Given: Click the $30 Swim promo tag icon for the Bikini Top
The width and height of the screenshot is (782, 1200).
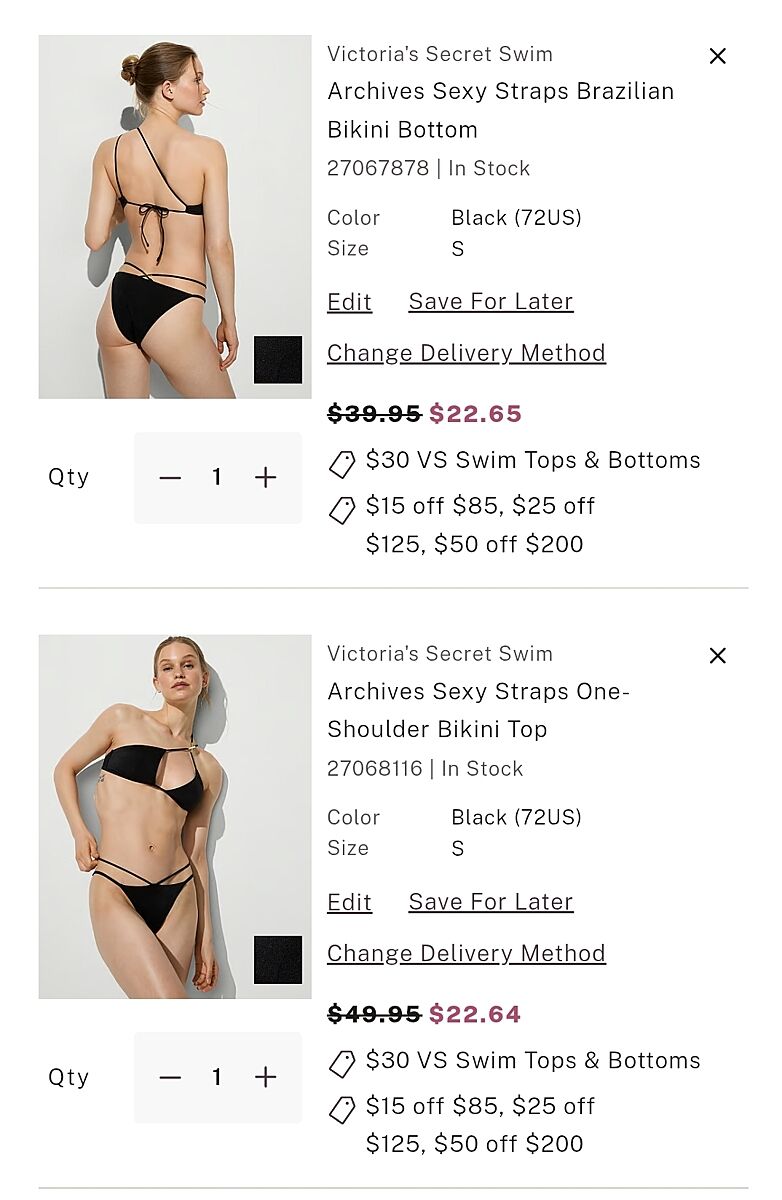Looking at the screenshot, I should (x=342, y=1063).
